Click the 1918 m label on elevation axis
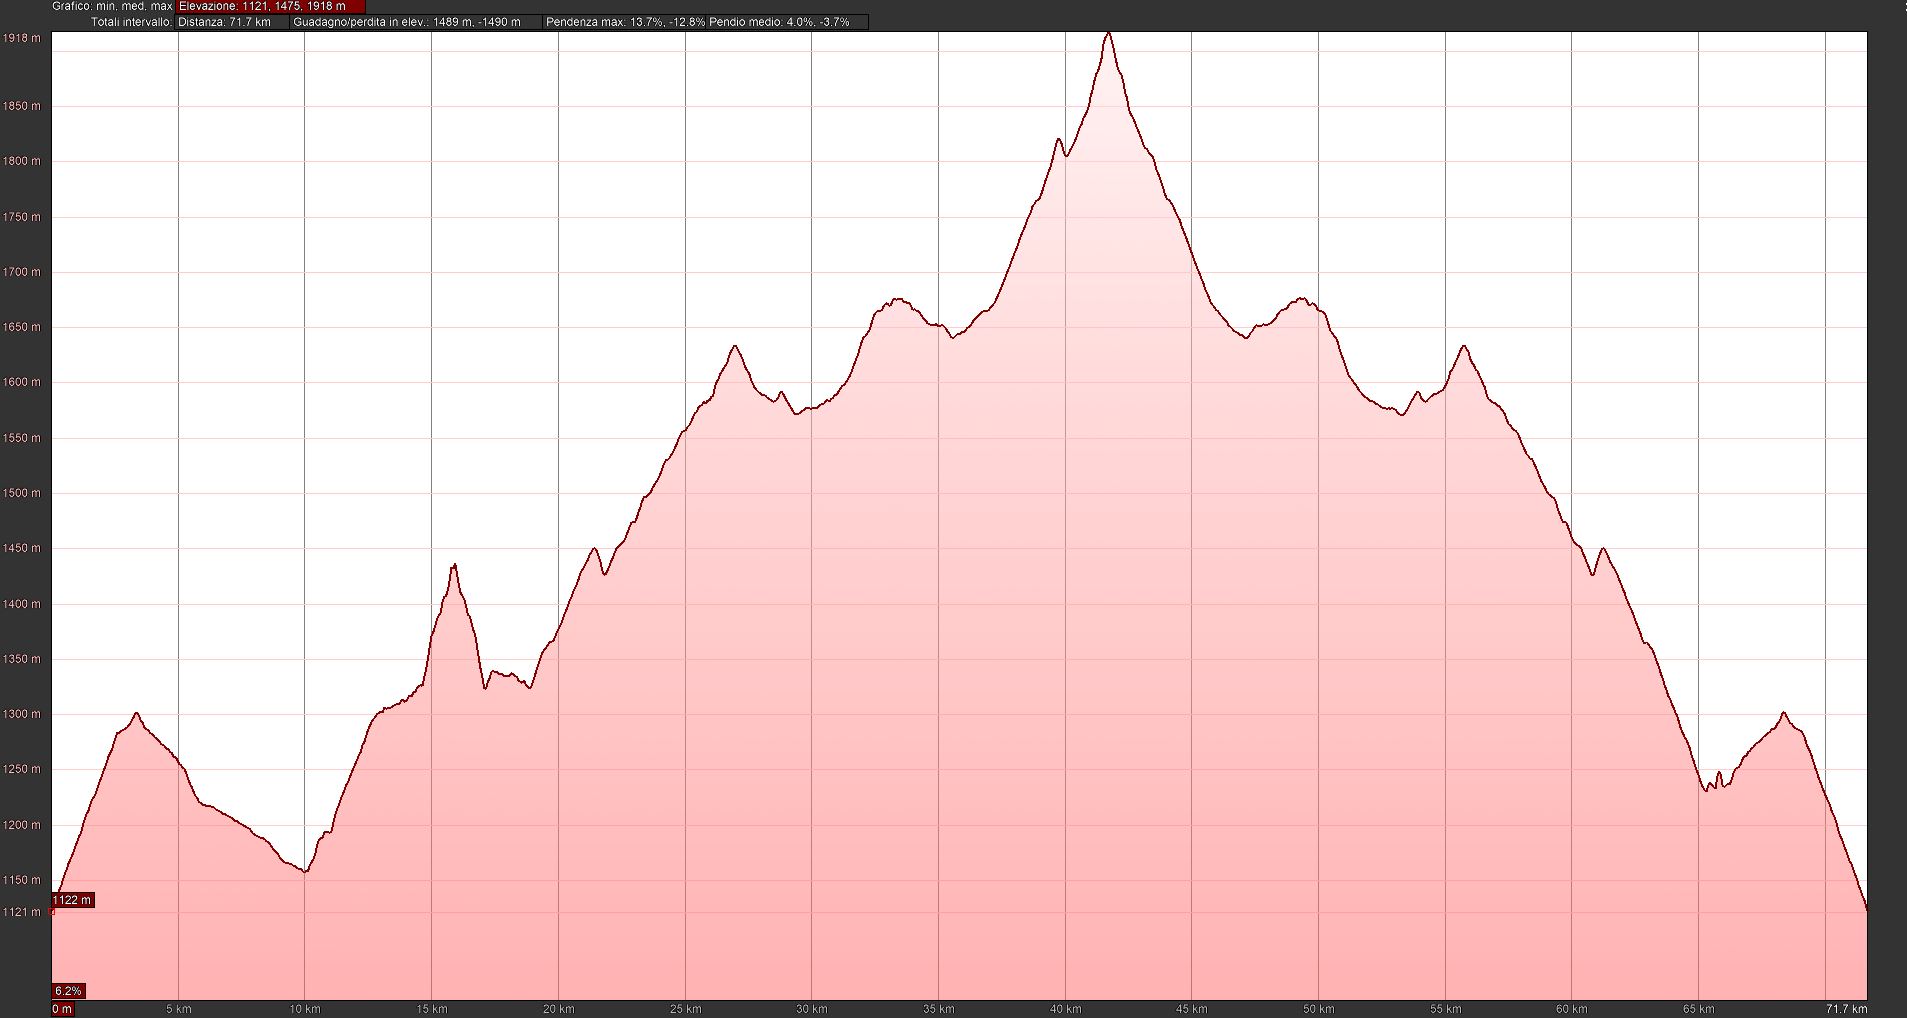Image resolution: width=1907 pixels, height=1018 pixels. coord(22,39)
